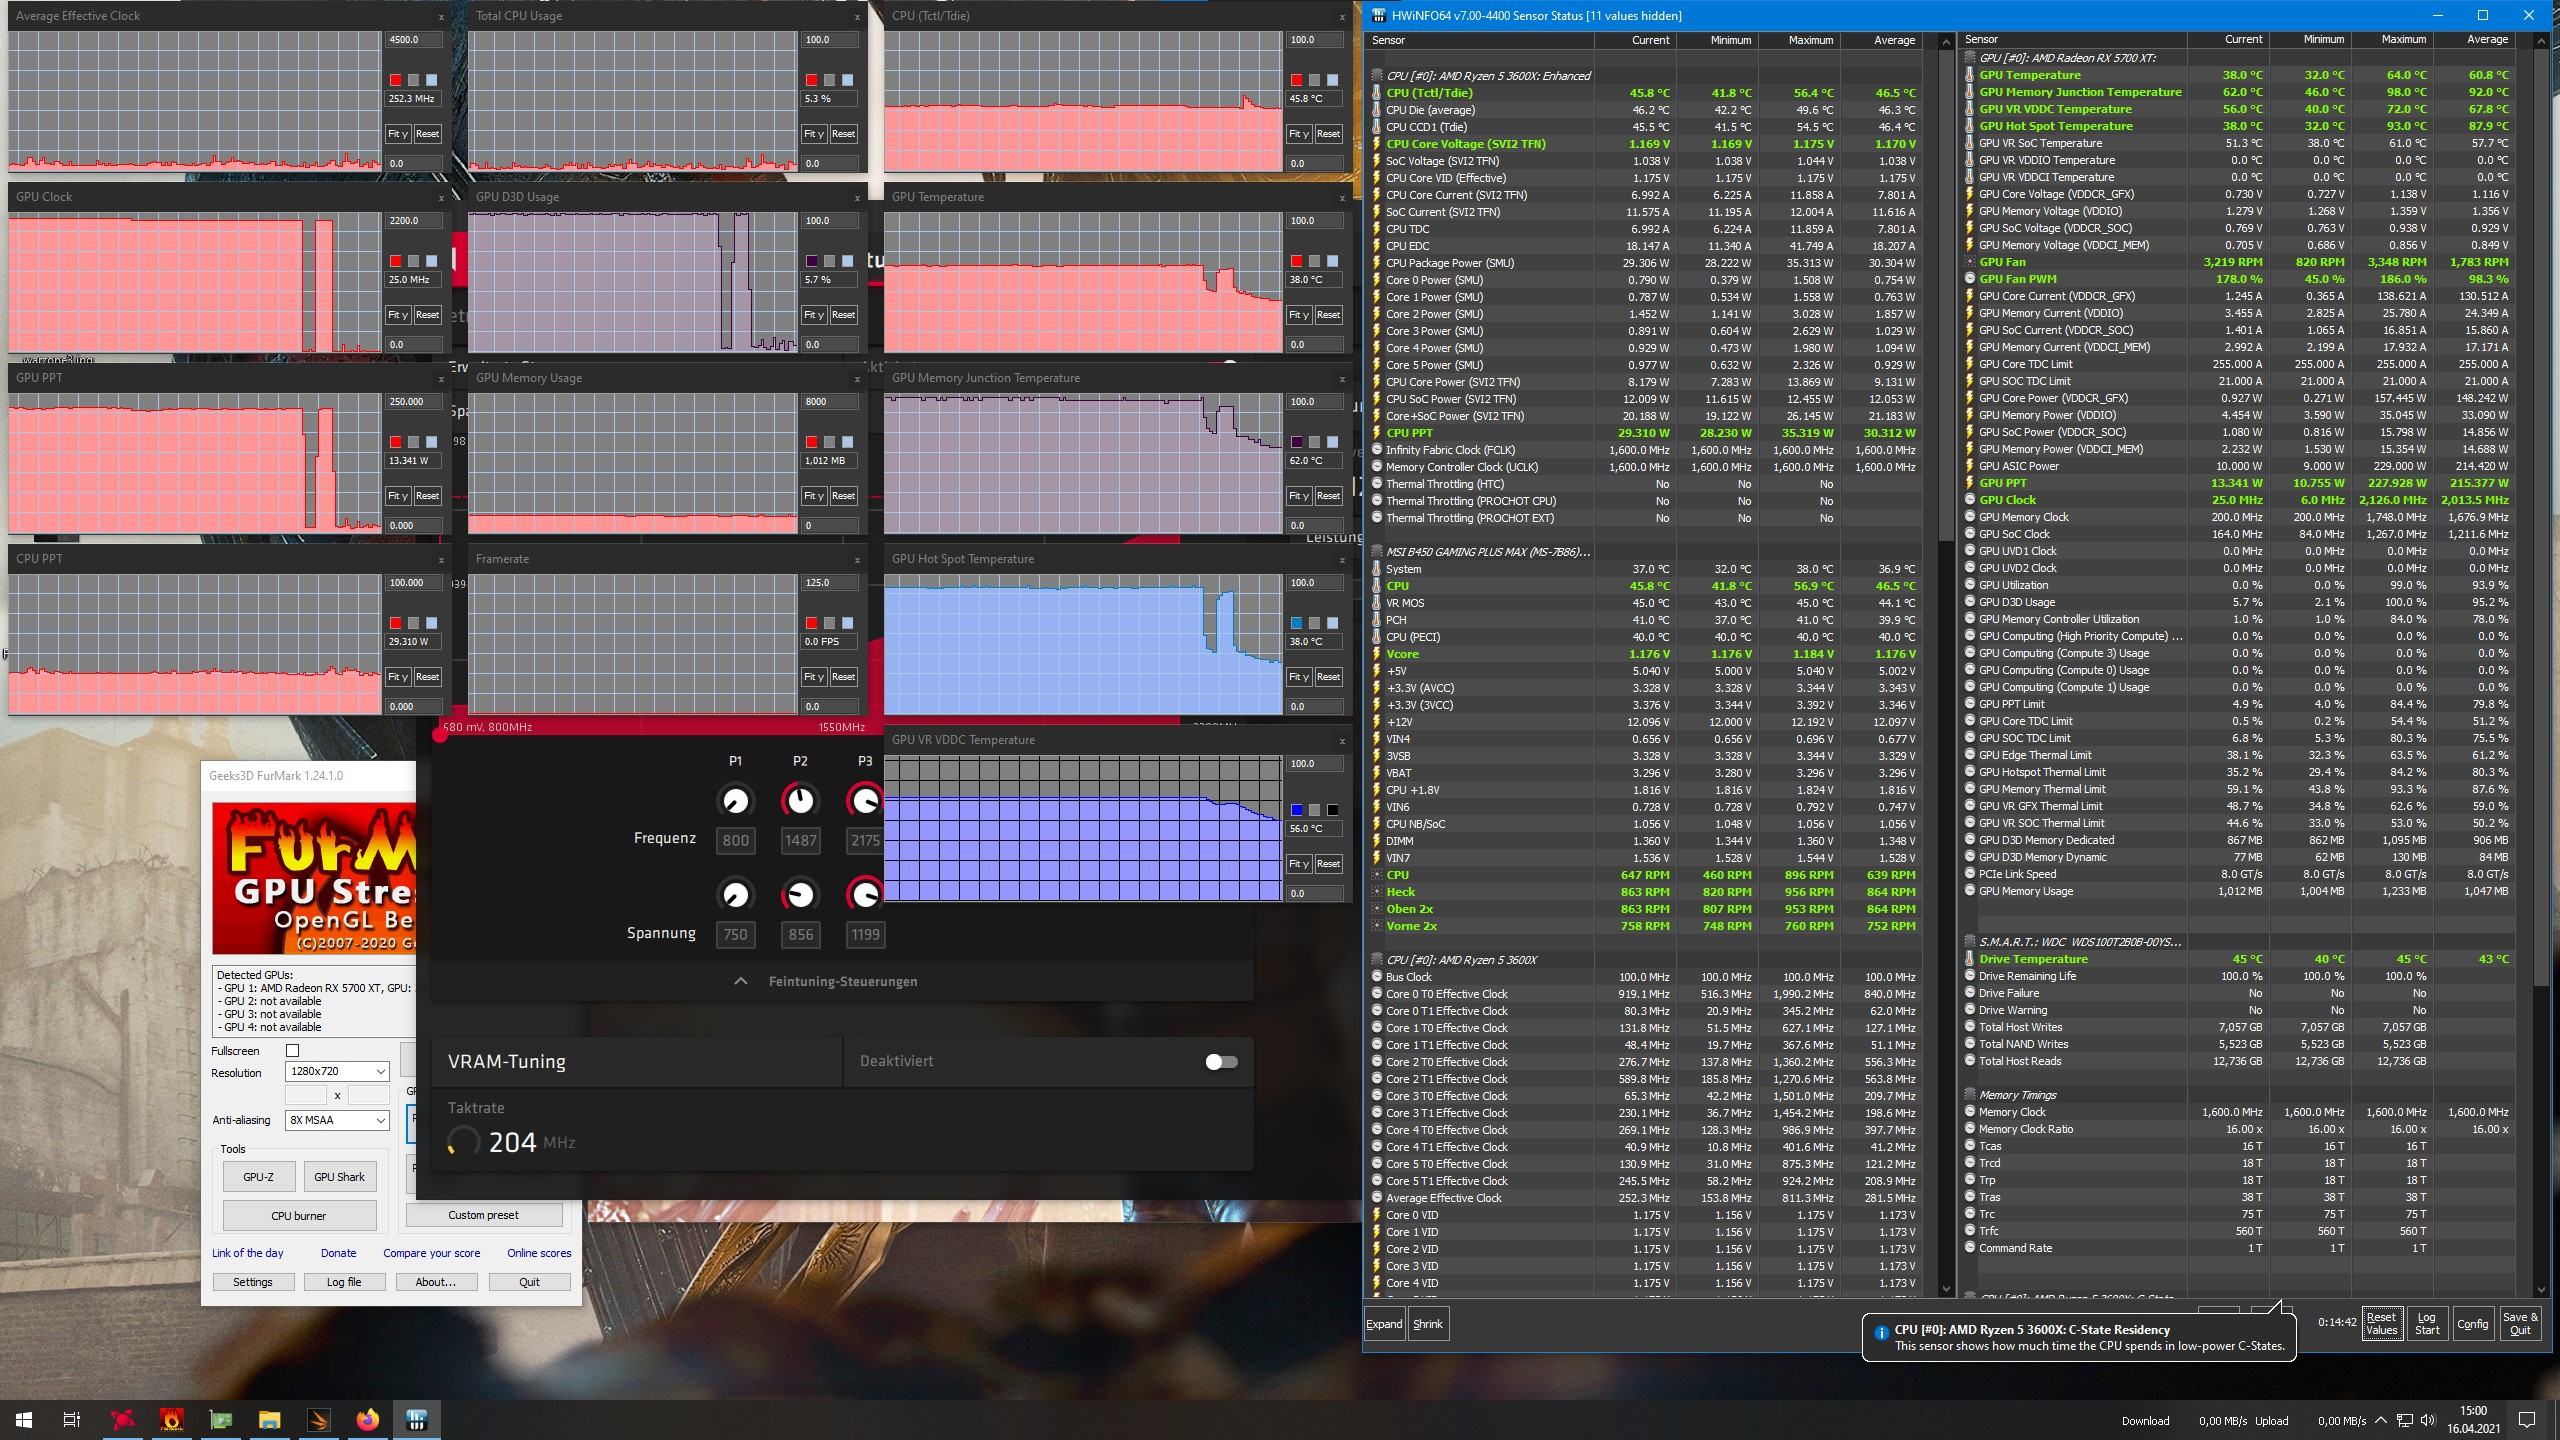The width and height of the screenshot is (2560, 1440).
Task: Adjust the P2 Frequenz knob
Action: tap(800, 800)
